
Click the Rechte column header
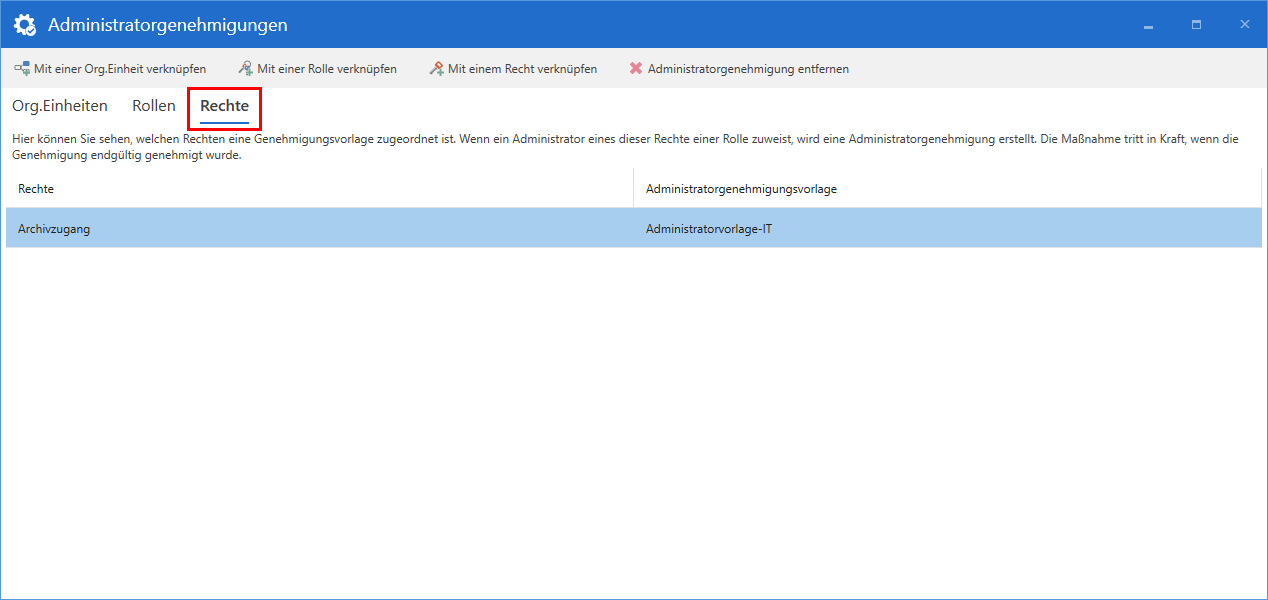click(36, 188)
